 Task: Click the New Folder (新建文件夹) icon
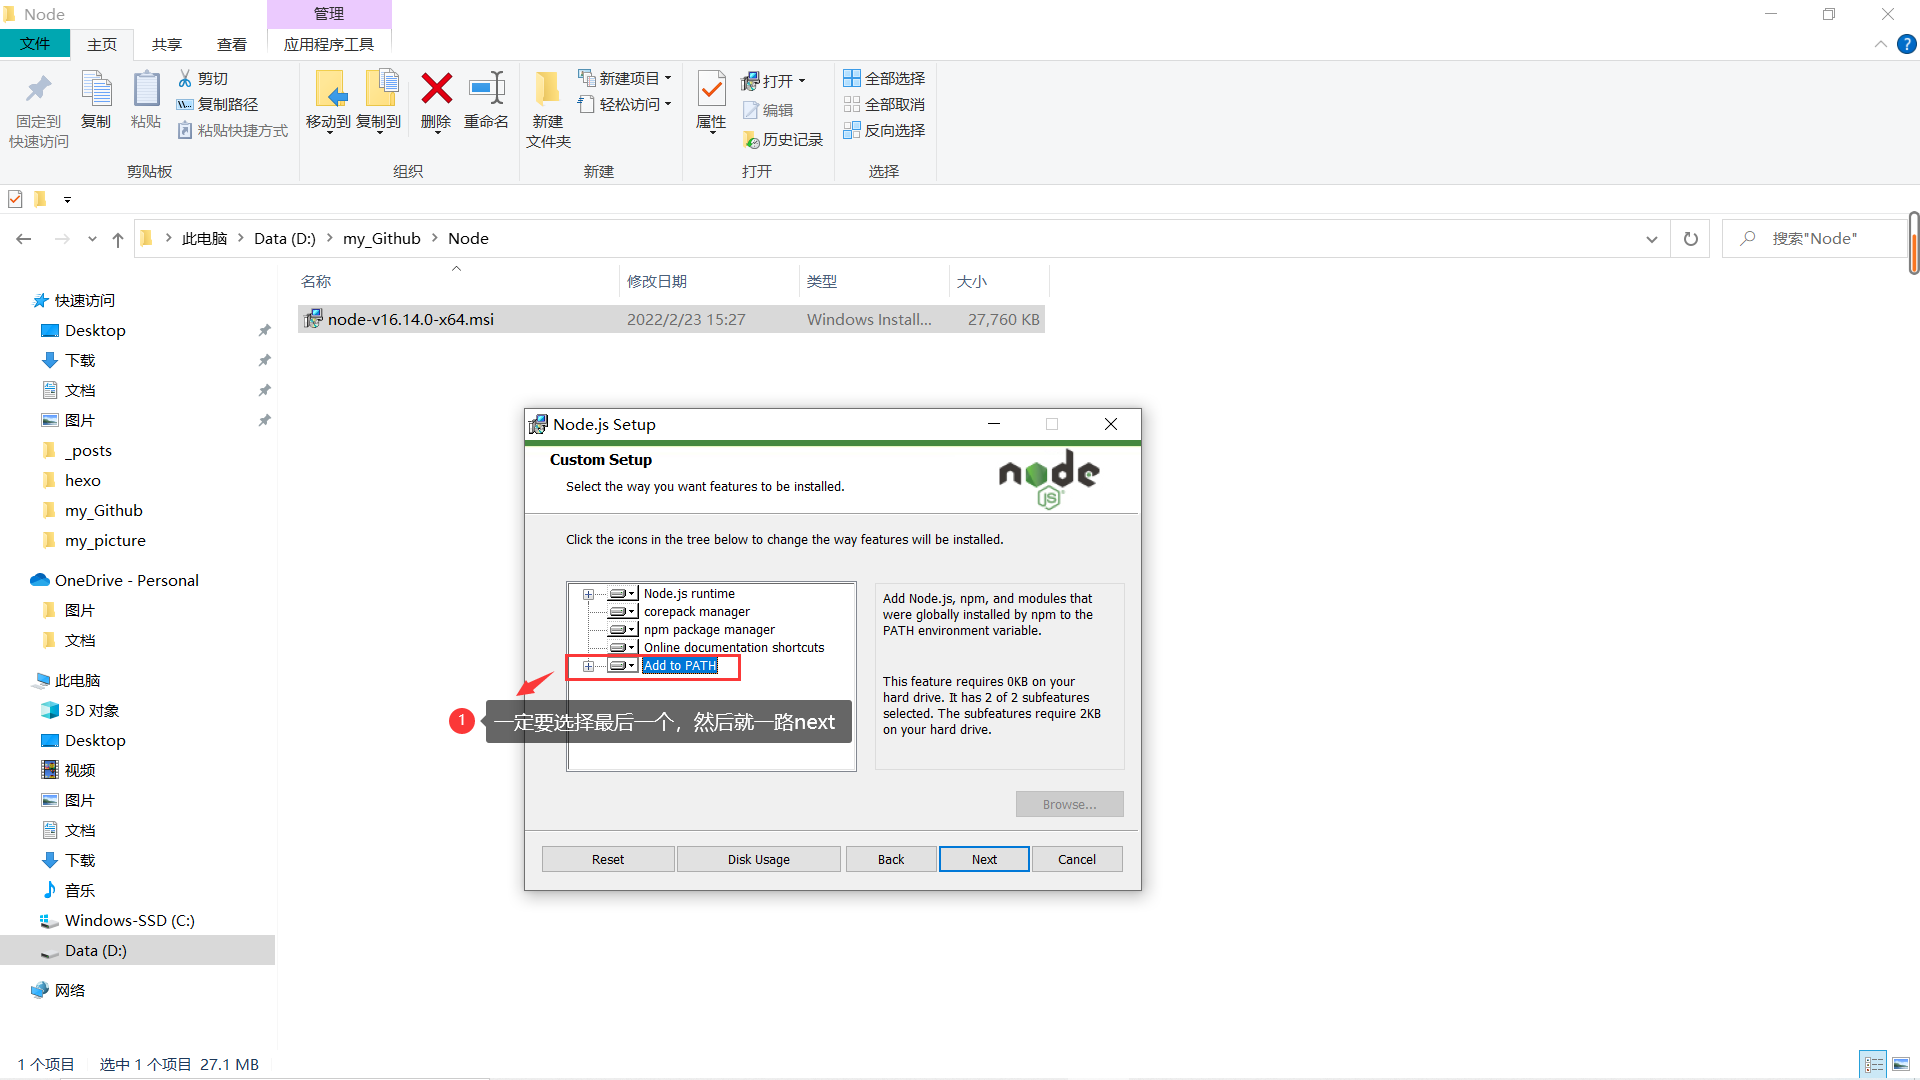(547, 90)
